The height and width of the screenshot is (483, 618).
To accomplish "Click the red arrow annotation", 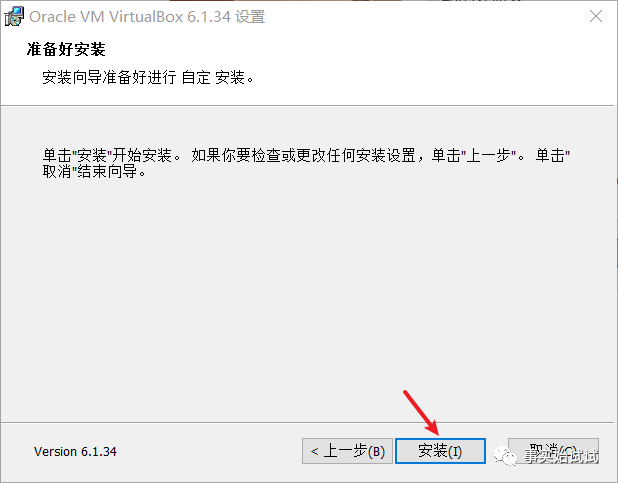I will 421,413.
